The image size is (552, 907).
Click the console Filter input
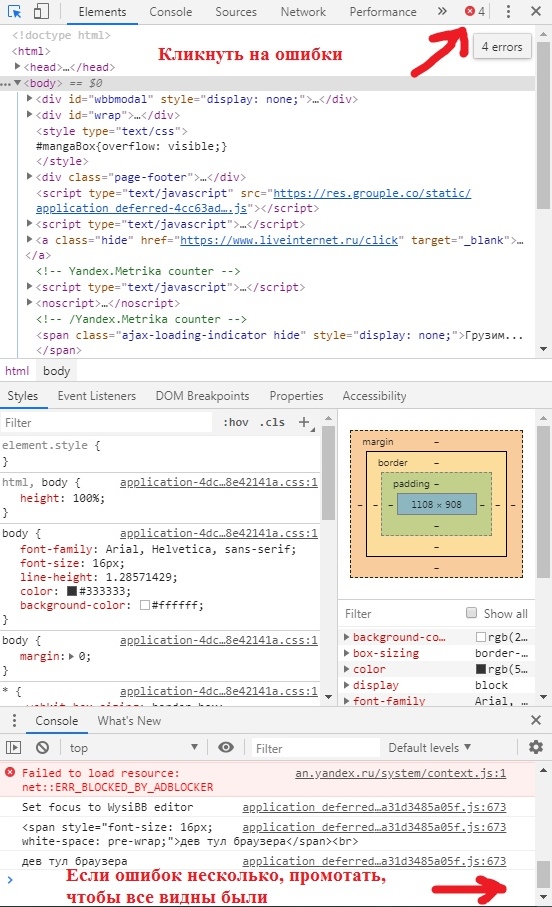(x=316, y=748)
